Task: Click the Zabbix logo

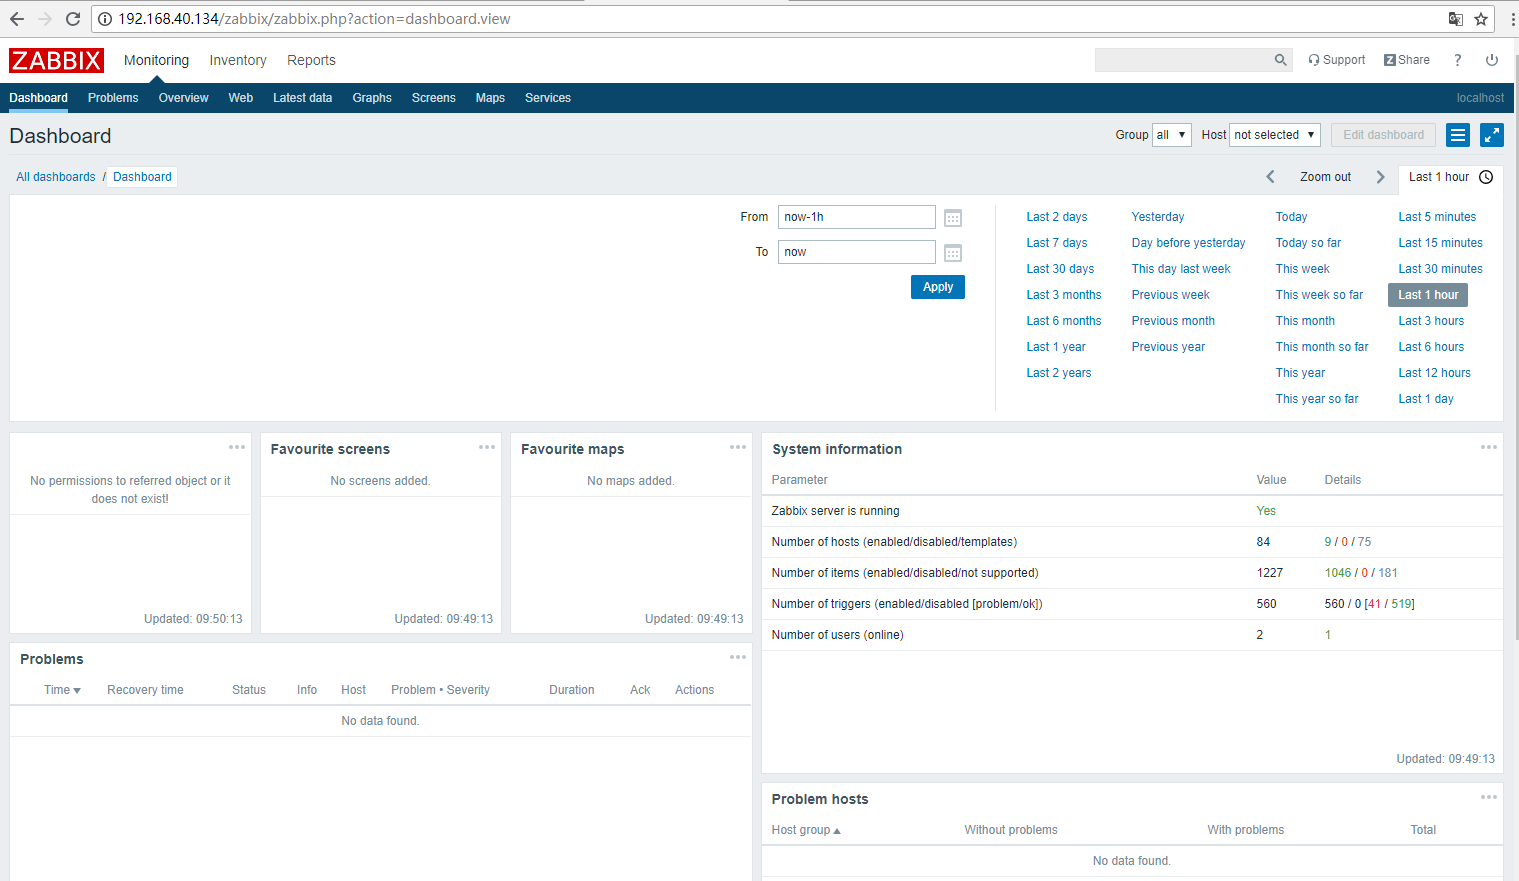Action: [x=57, y=60]
